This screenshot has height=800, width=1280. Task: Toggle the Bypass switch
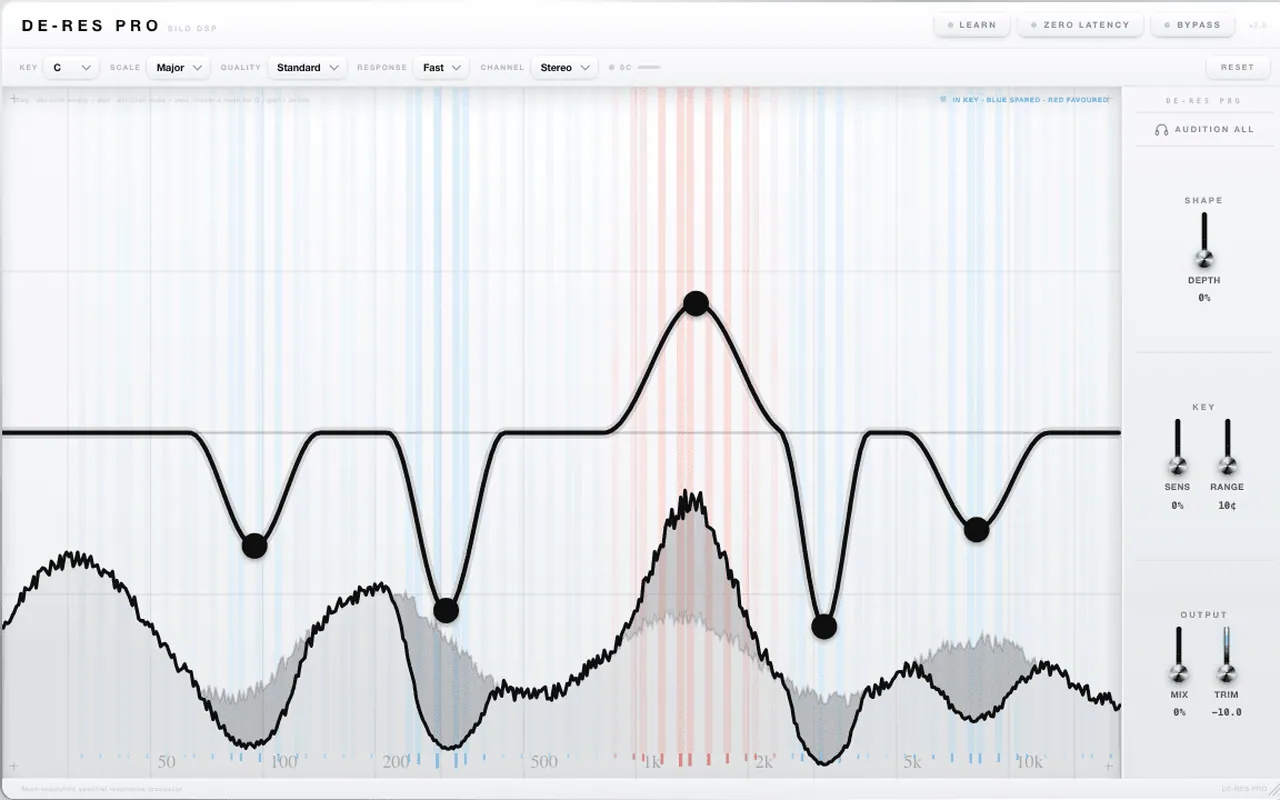click(x=1193, y=25)
